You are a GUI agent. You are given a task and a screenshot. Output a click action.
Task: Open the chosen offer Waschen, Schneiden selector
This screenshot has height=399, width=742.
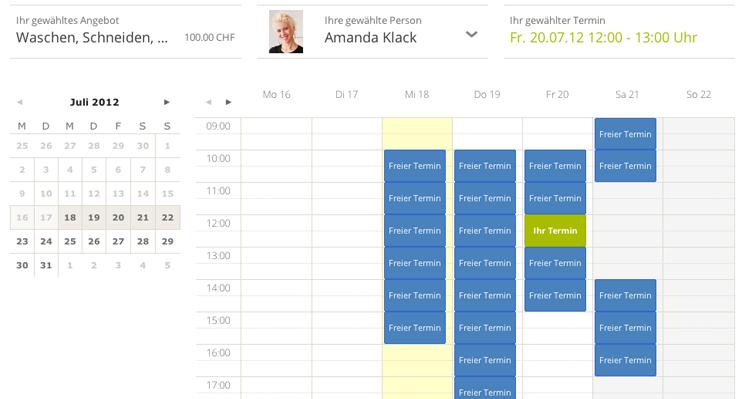pos(125,32)
